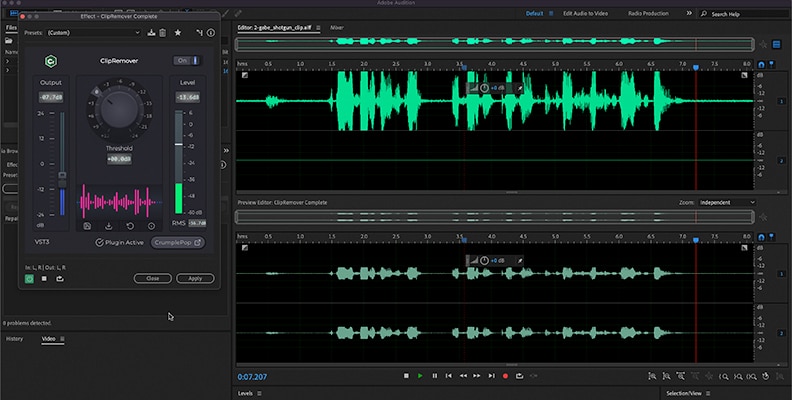Click floppy-disk save icon under pink waveform
The height and width of the screenshot is (400, 792).
(87, 226)
